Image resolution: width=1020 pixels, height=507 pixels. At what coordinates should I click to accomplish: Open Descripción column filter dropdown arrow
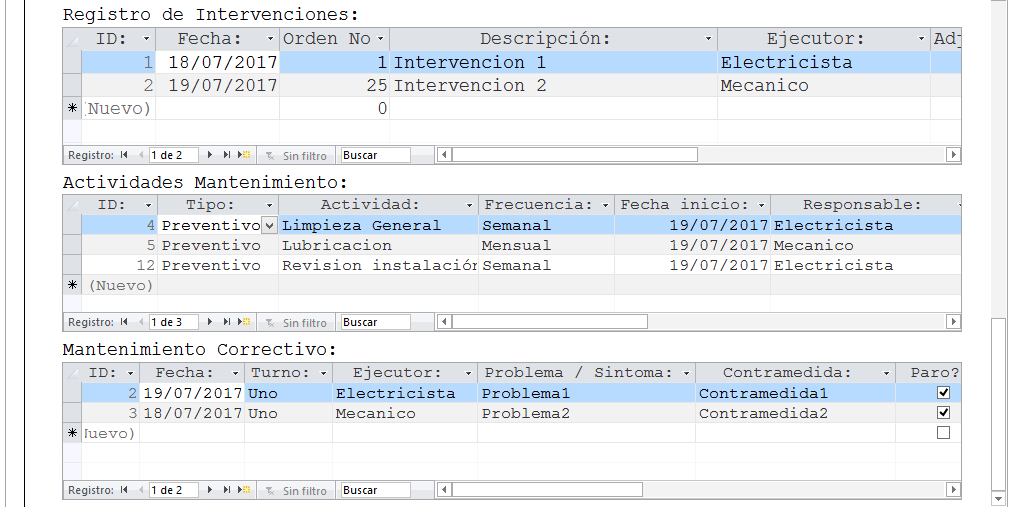pos(708,39)
